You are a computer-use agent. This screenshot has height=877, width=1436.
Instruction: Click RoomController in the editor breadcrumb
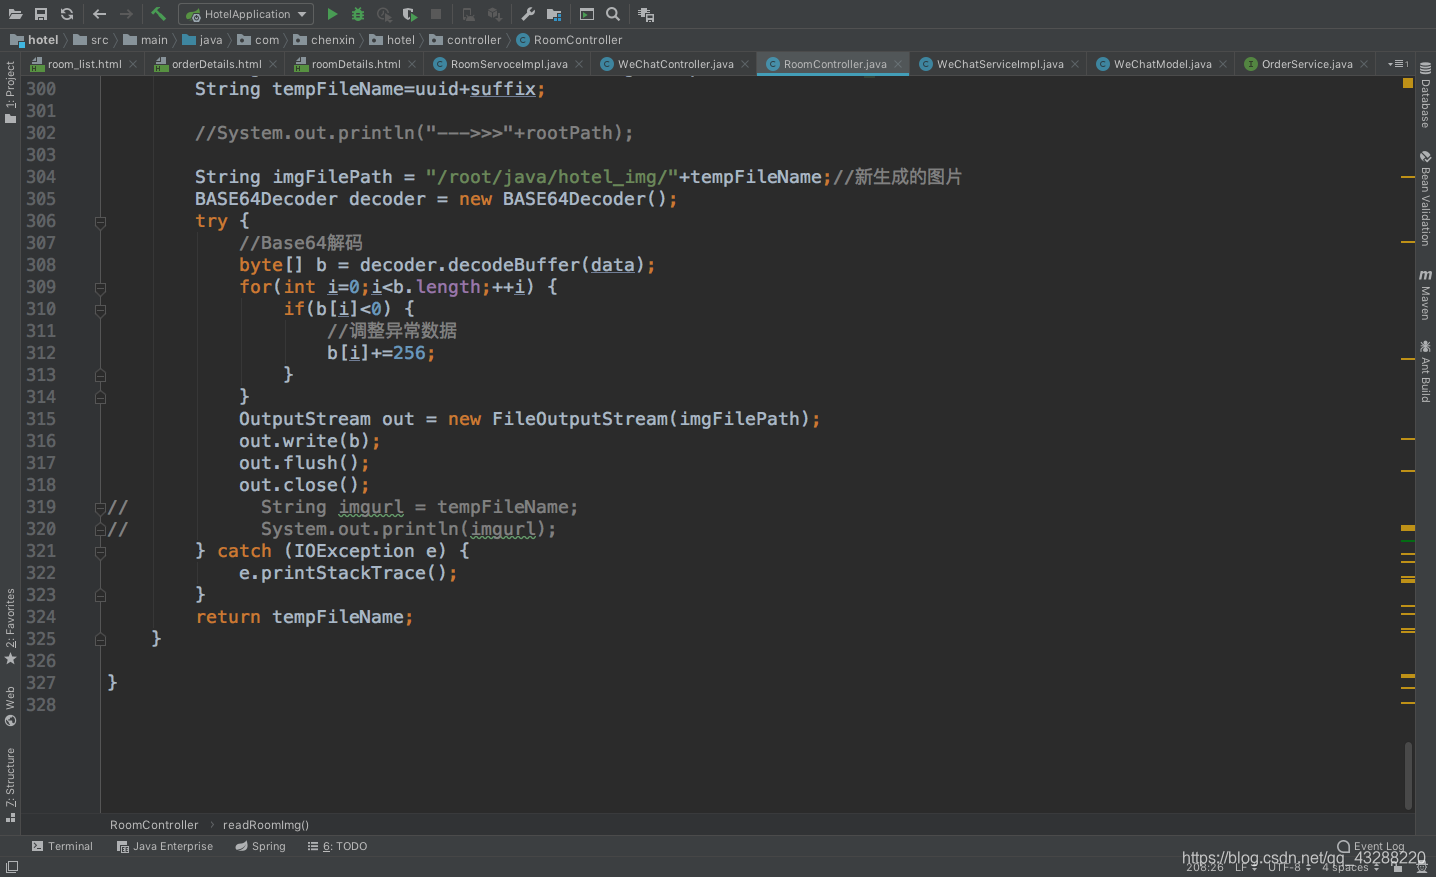pos(154,825)
